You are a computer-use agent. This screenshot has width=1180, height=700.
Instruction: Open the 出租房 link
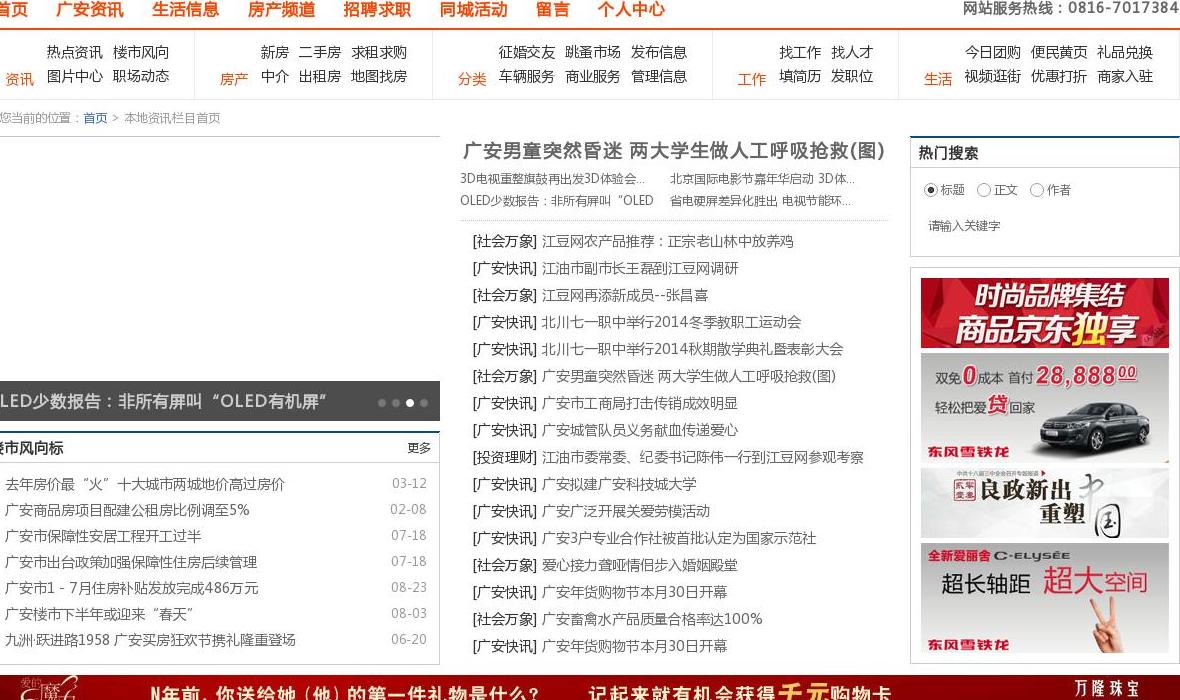pos(320,77)
